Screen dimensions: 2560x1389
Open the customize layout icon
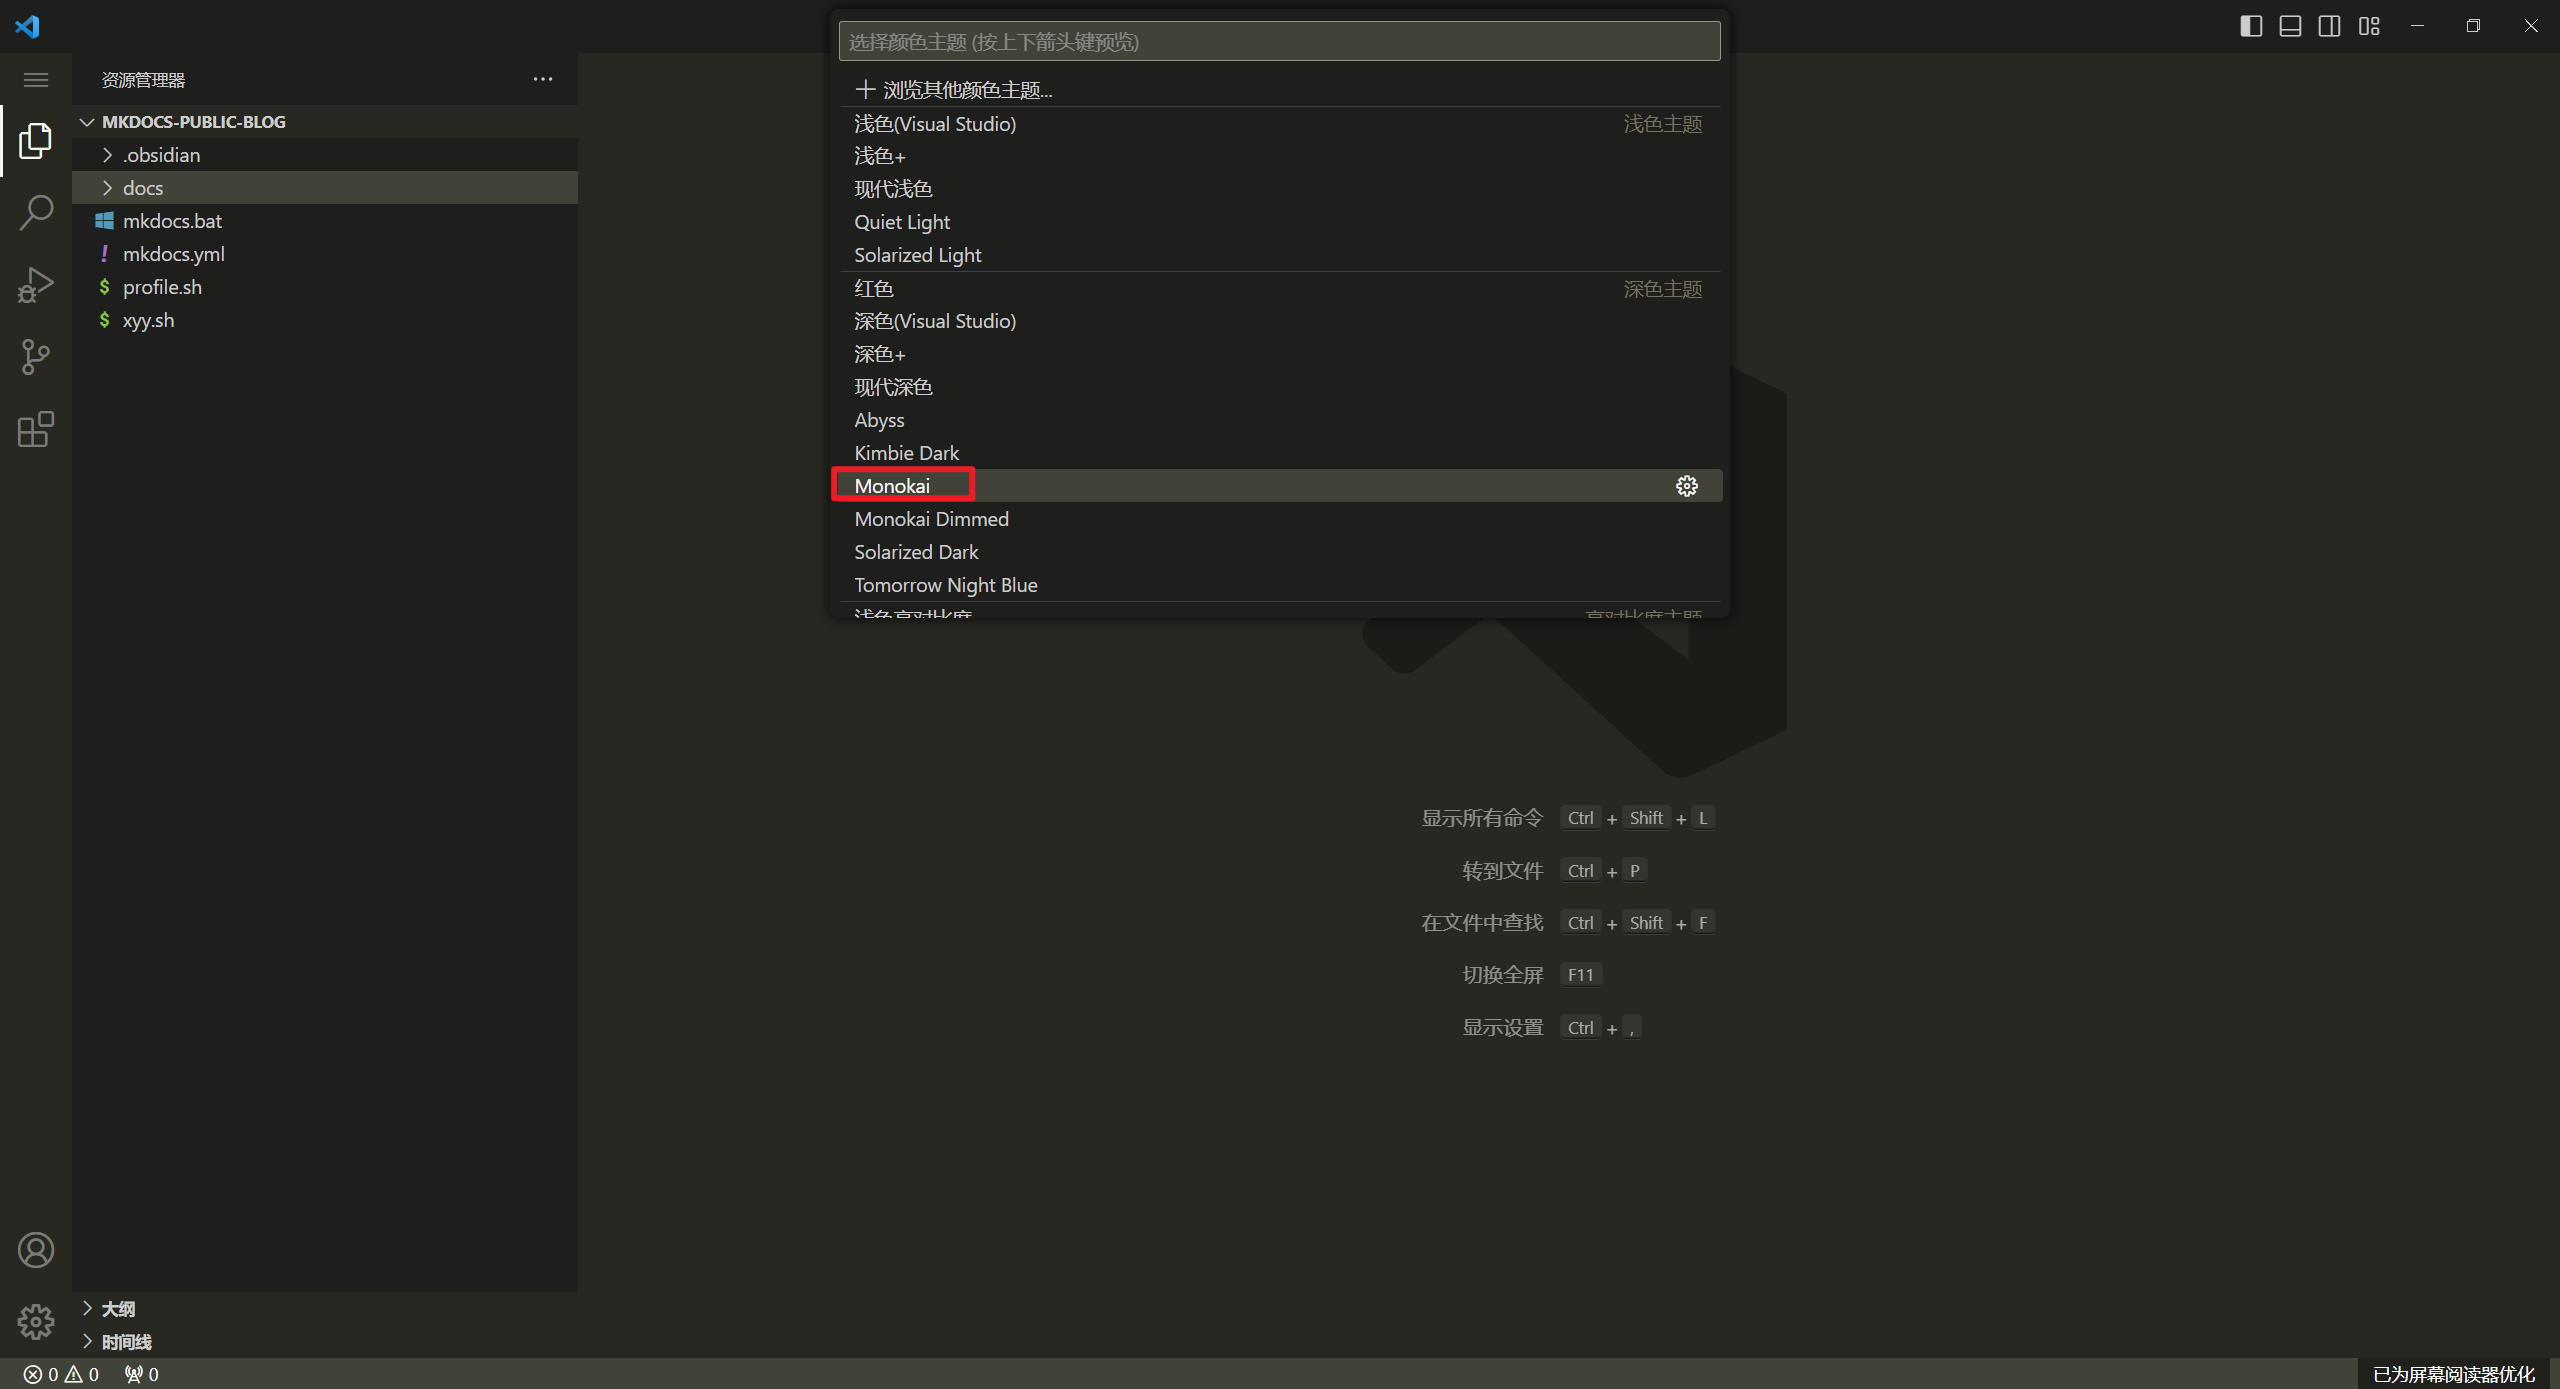pos(2369,26)
